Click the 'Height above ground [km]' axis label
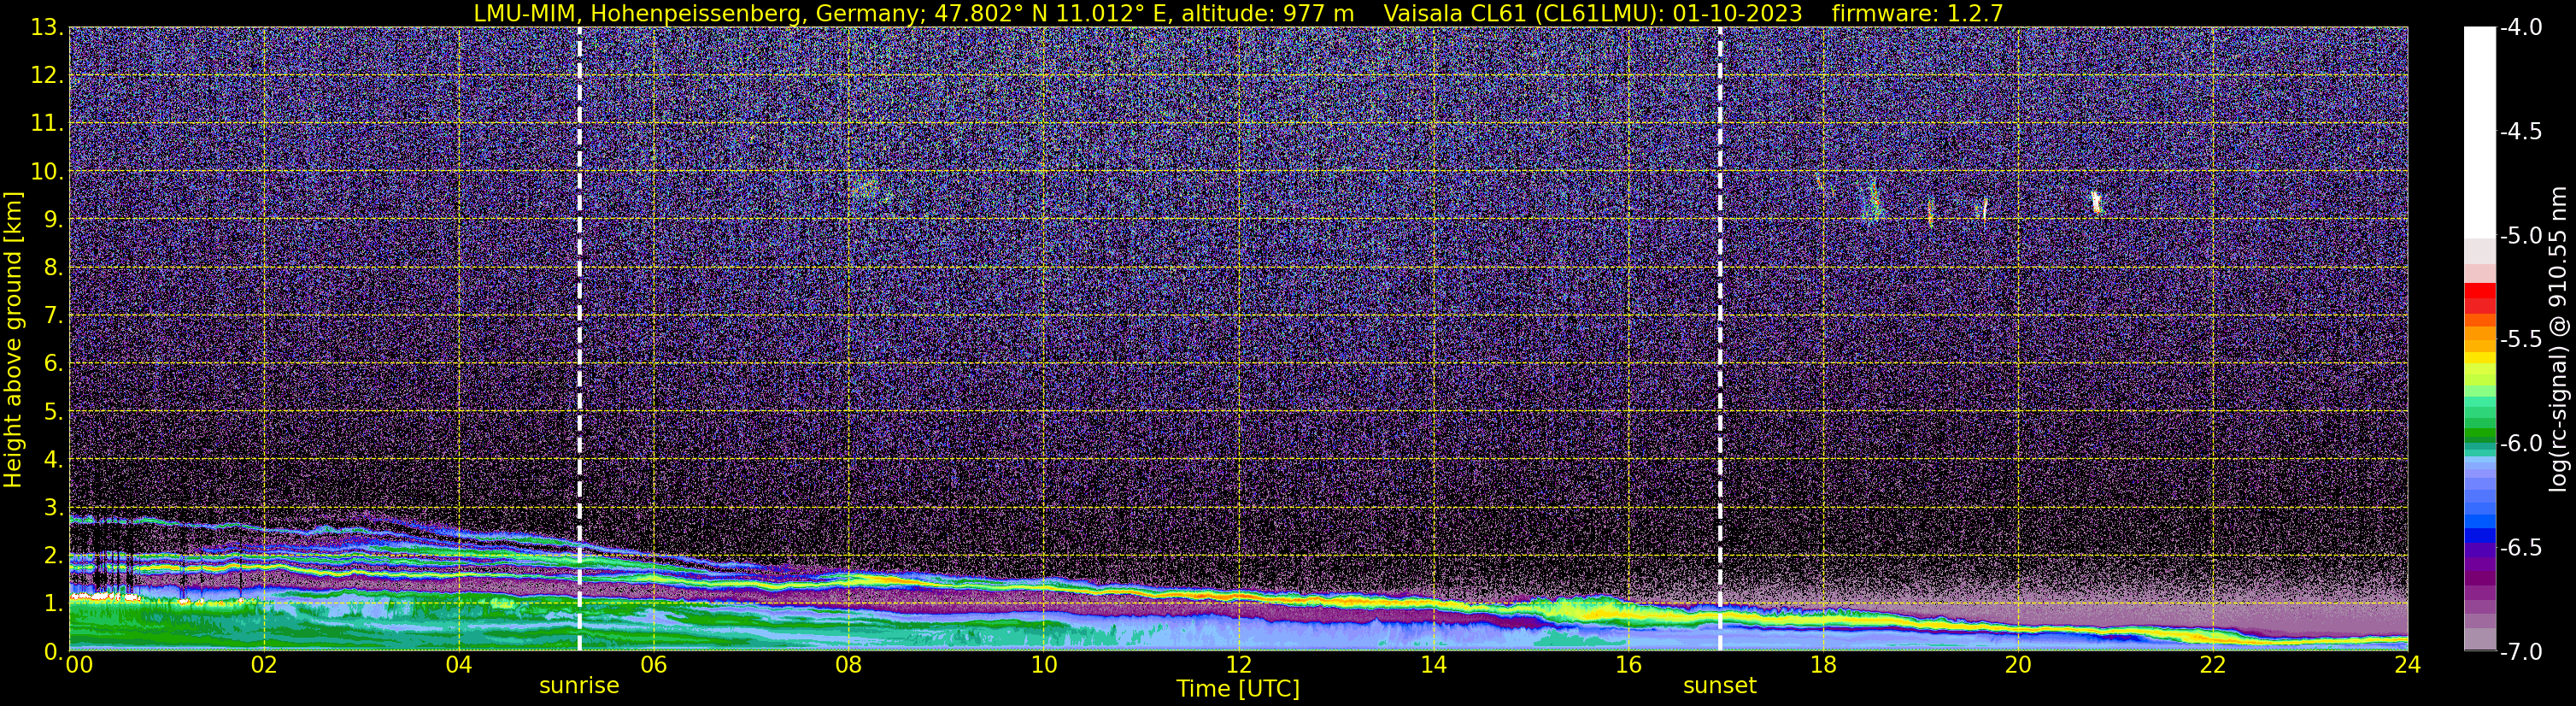The image size is (2576, 706). point(13,339)
